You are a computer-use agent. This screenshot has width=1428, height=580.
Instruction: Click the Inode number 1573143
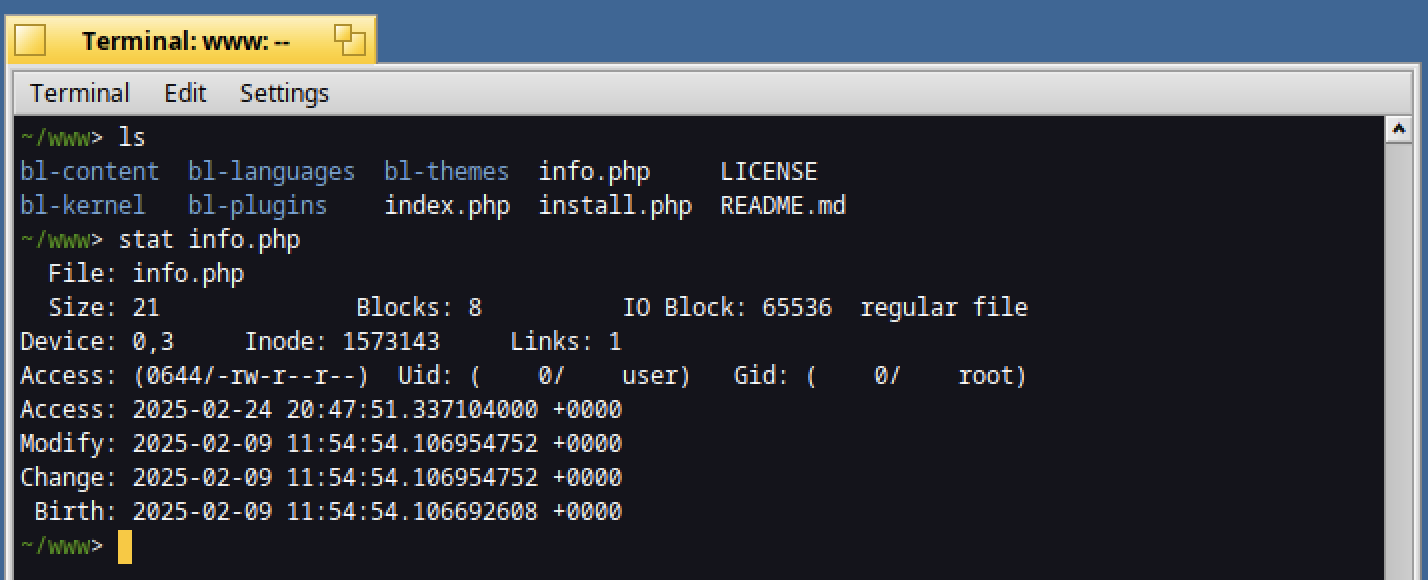391,342
